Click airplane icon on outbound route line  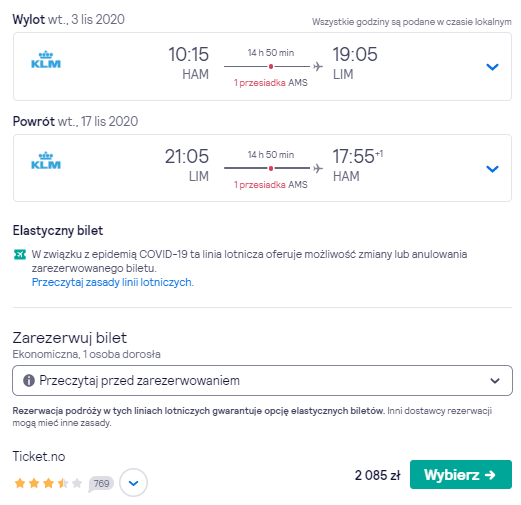pos(318,66)
